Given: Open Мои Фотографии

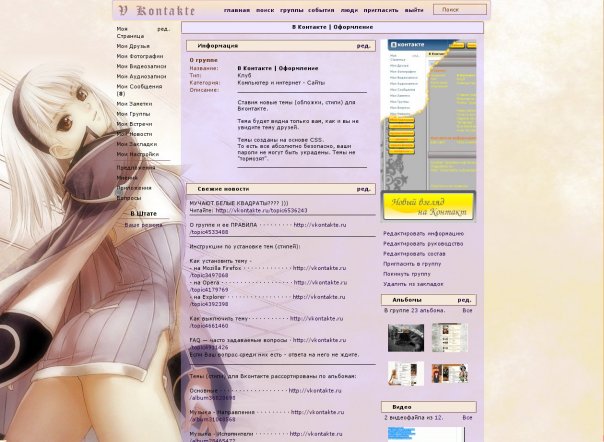Looking at the screenshot, I should tap(139, 56).
